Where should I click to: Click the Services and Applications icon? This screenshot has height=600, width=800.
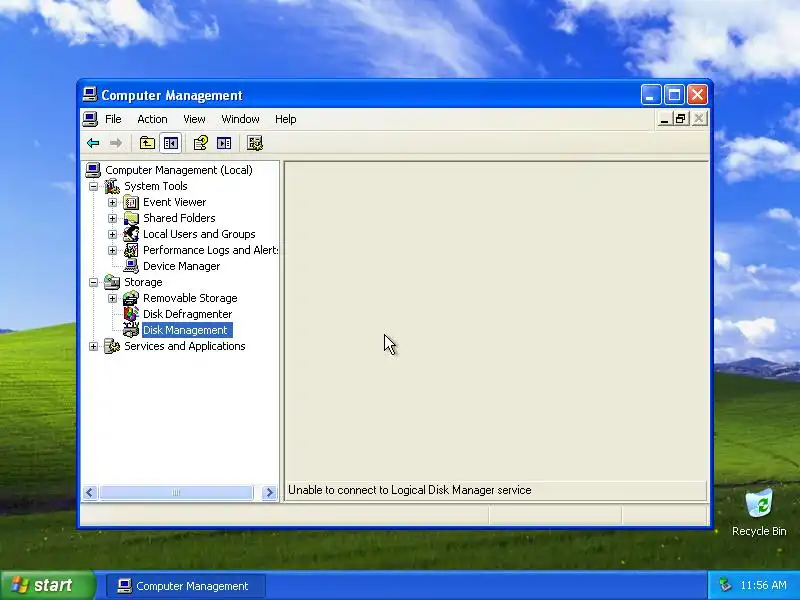point(112,346)
